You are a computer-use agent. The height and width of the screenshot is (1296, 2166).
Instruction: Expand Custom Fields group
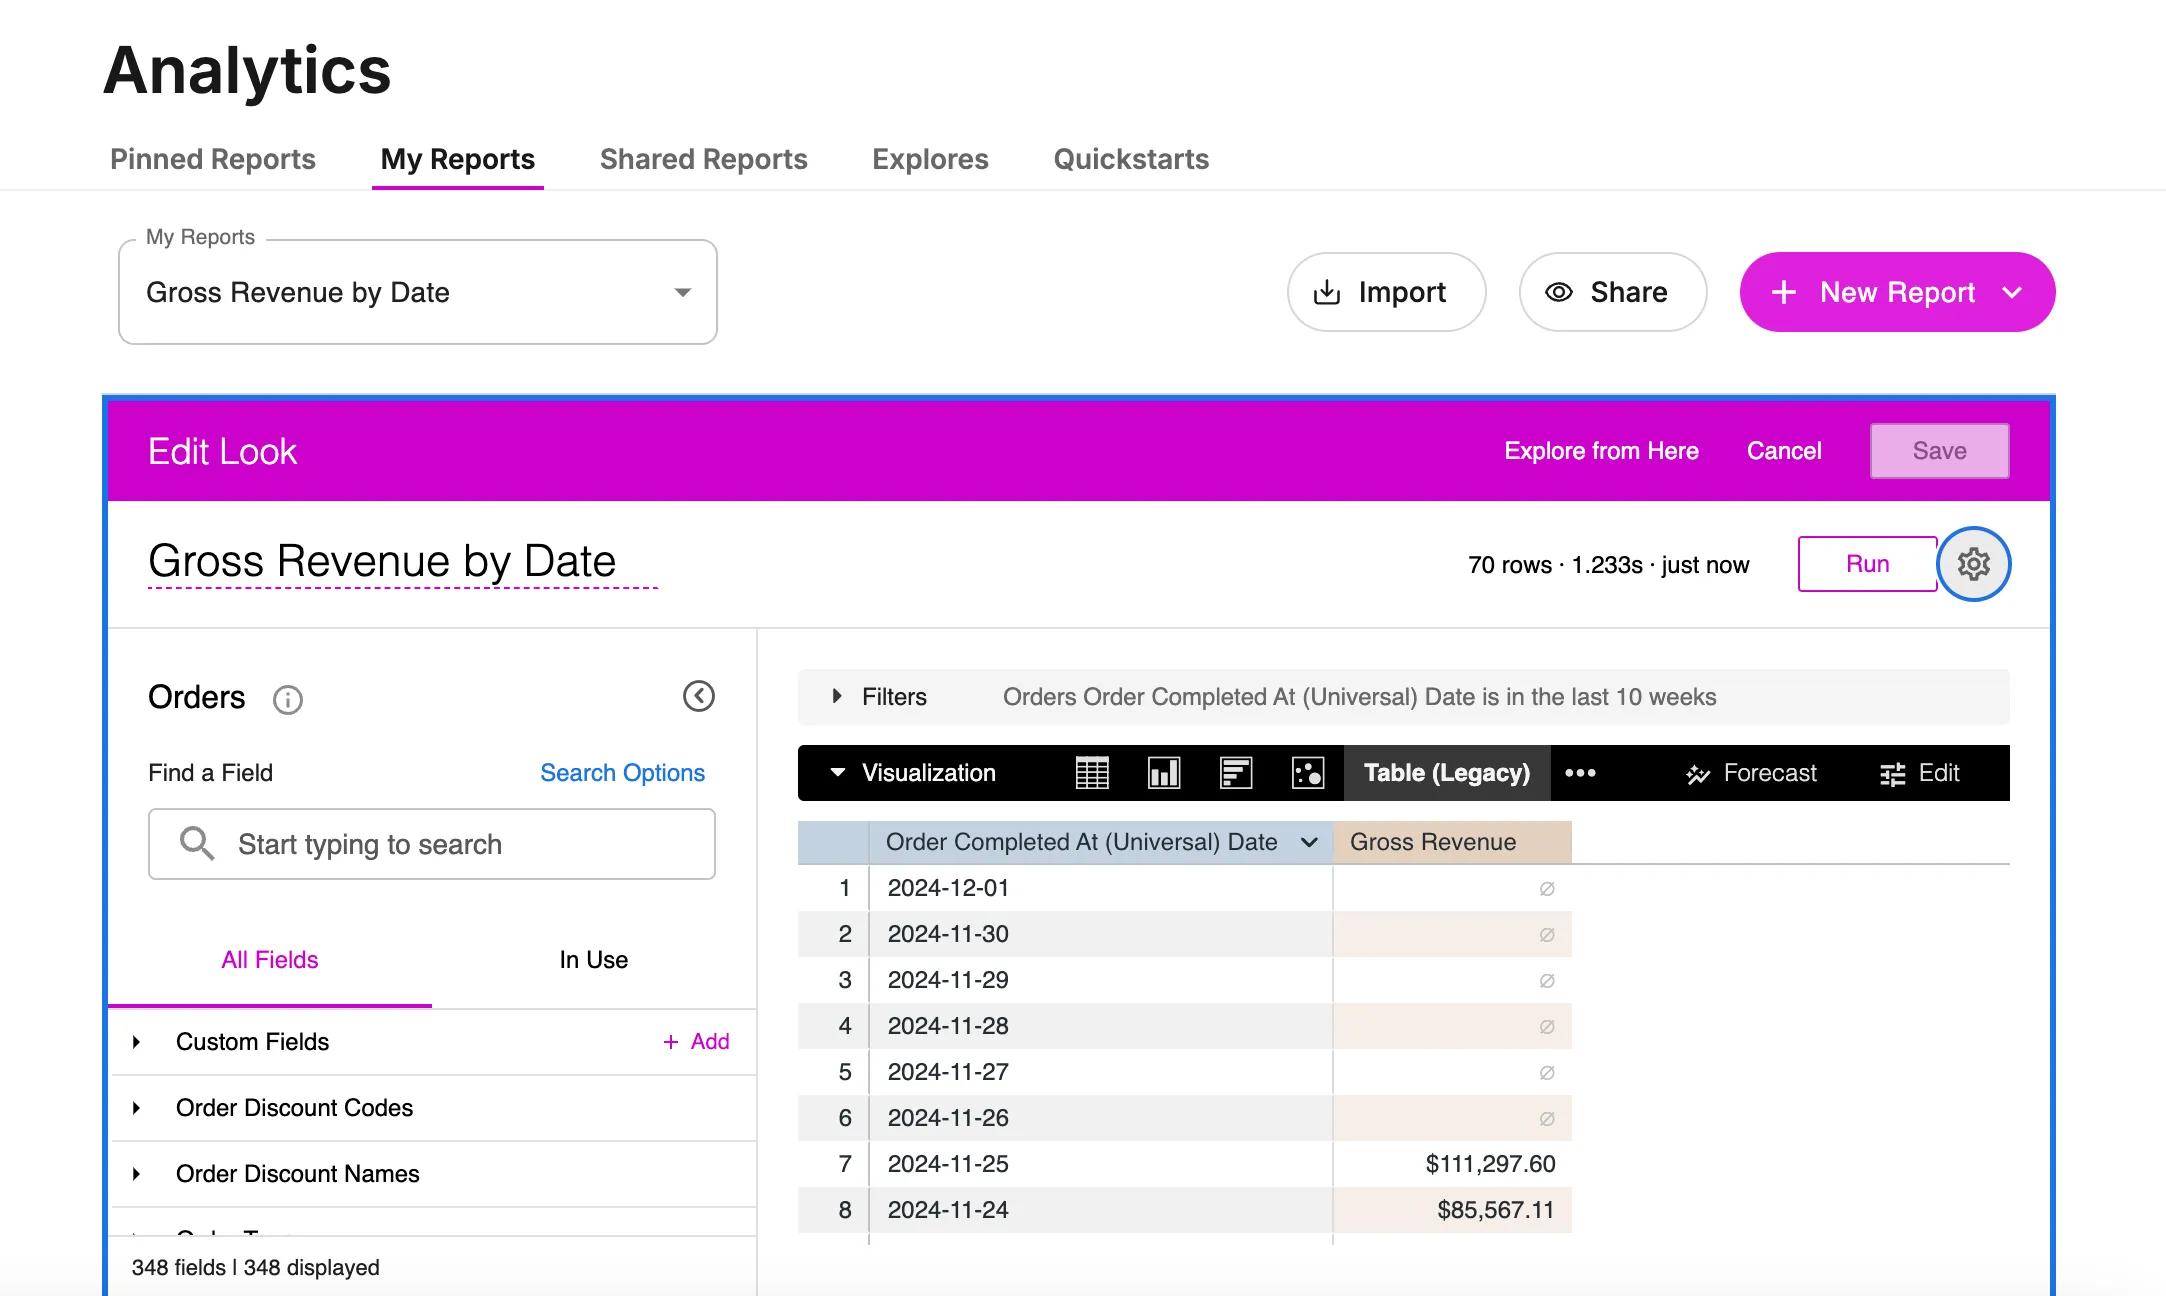click(136, 1042)
